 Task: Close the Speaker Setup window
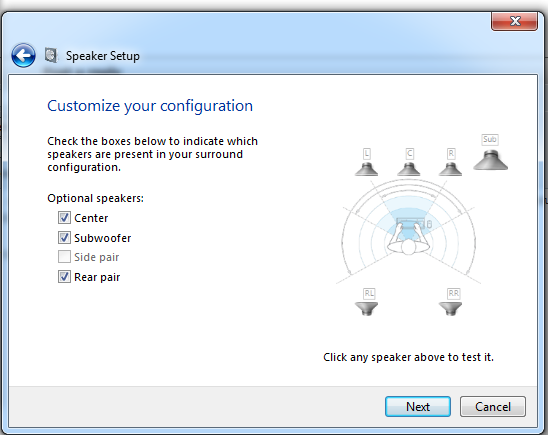click(514, 21)
